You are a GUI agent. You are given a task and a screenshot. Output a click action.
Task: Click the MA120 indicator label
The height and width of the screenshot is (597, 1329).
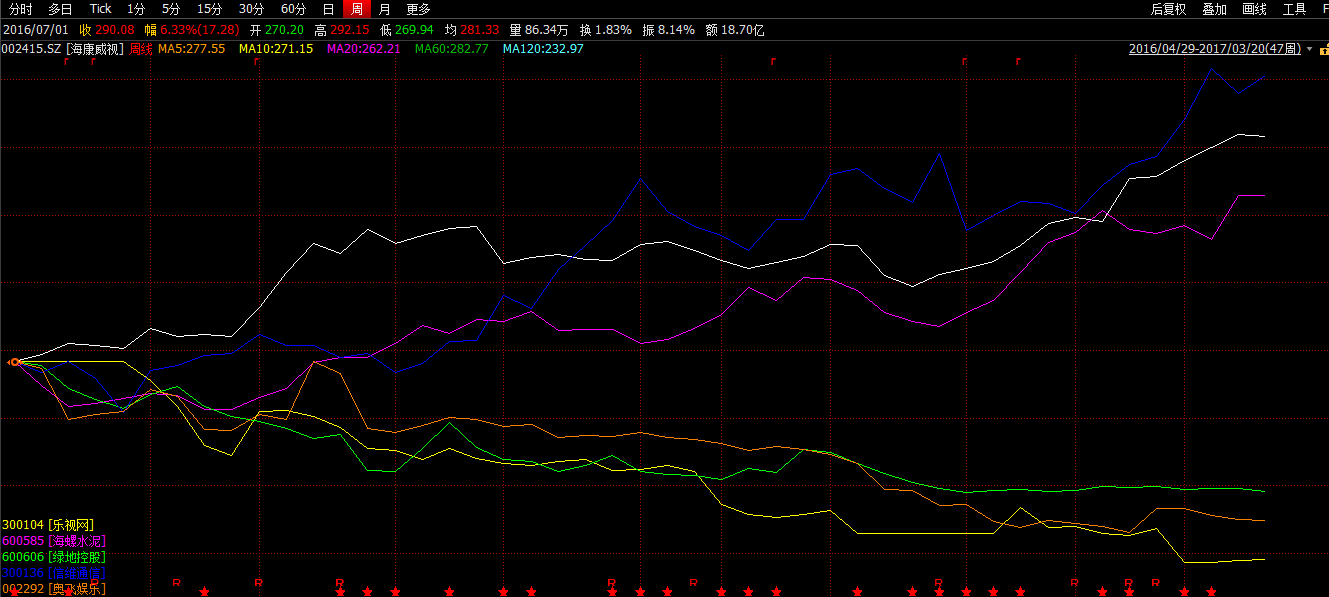click(x=543, y=49)
